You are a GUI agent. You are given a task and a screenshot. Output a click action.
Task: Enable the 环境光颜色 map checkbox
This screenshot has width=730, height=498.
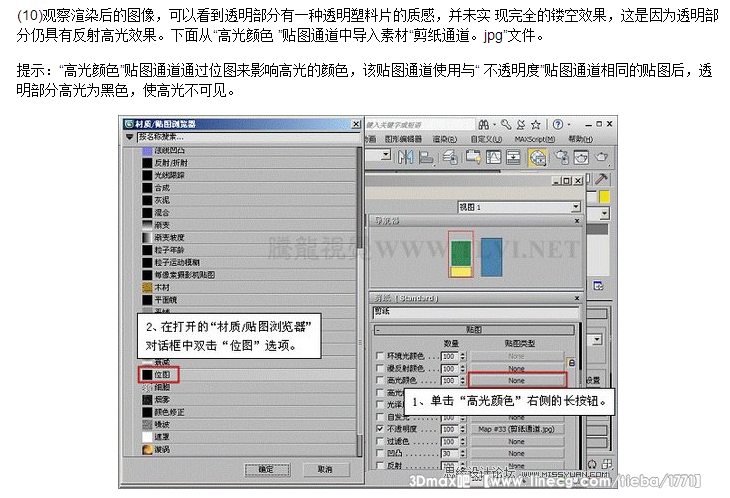coord(380,356)
